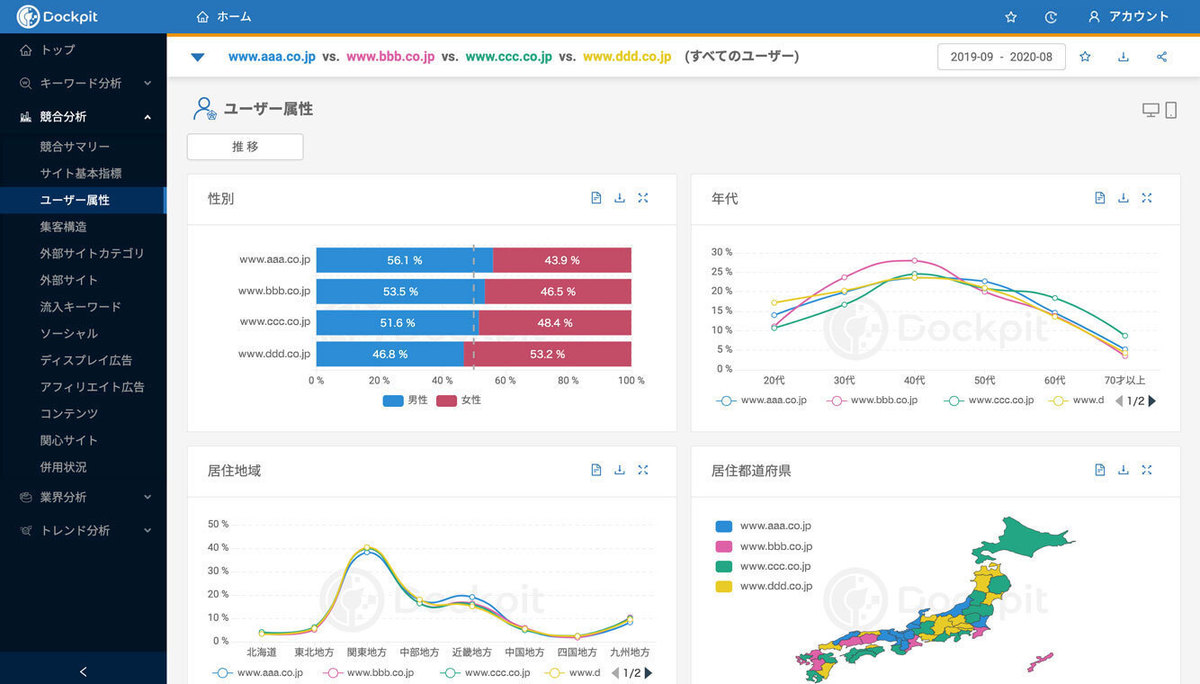Open the アカウント menu link
Viewport: 1200px width, 684px height.
[x=1128, y=17]
